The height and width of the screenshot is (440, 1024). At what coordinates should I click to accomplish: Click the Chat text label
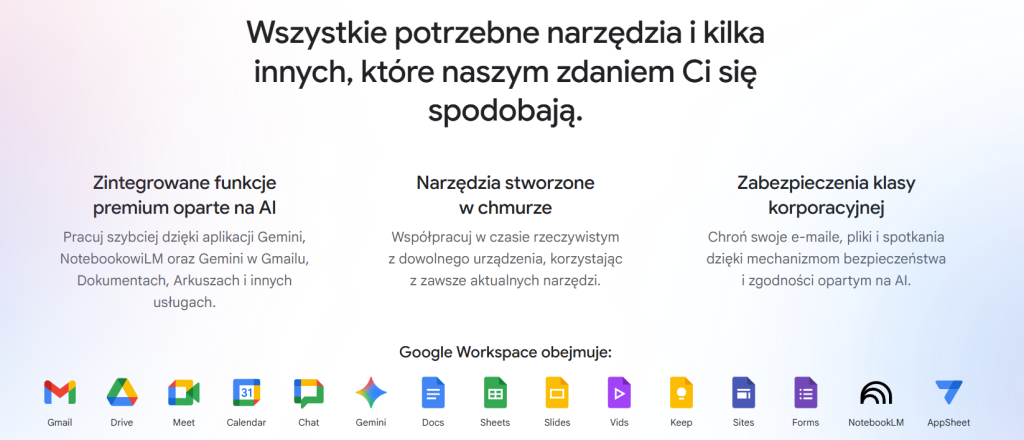pyautogui.click(x=309, y=422)
